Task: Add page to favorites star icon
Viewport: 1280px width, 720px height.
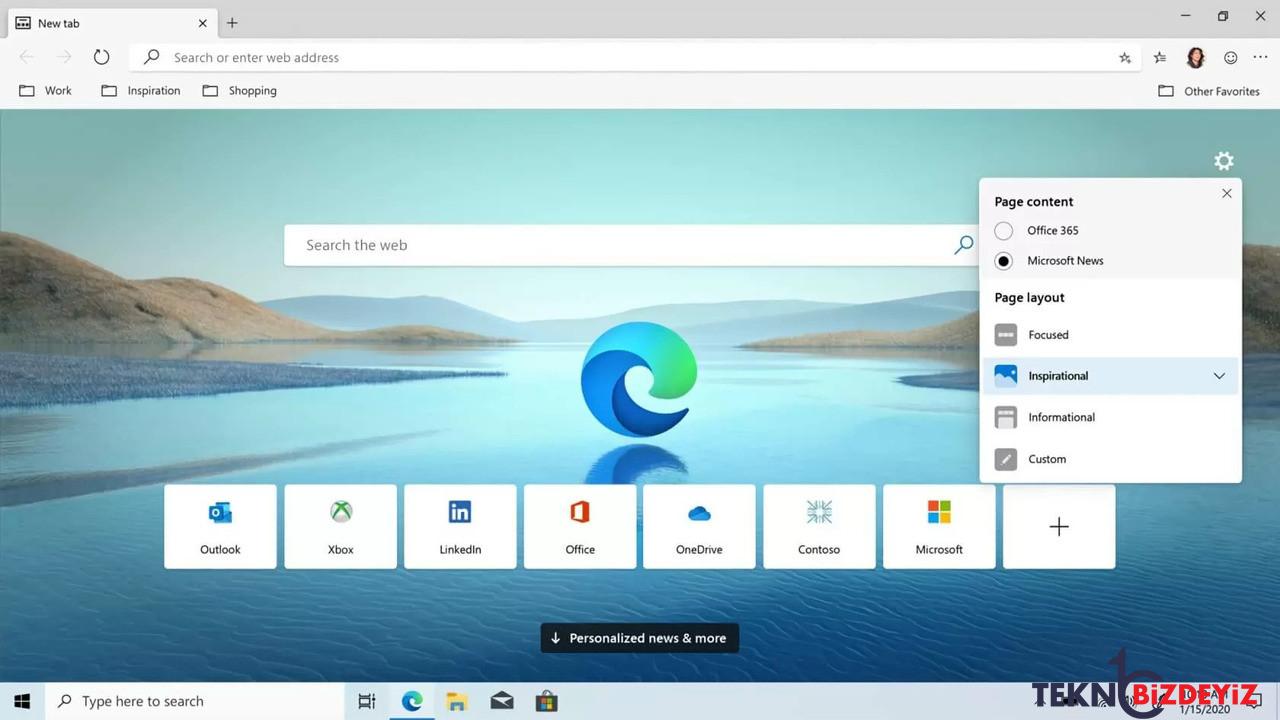Action: pyautogui.click(x=1124, y=58)
